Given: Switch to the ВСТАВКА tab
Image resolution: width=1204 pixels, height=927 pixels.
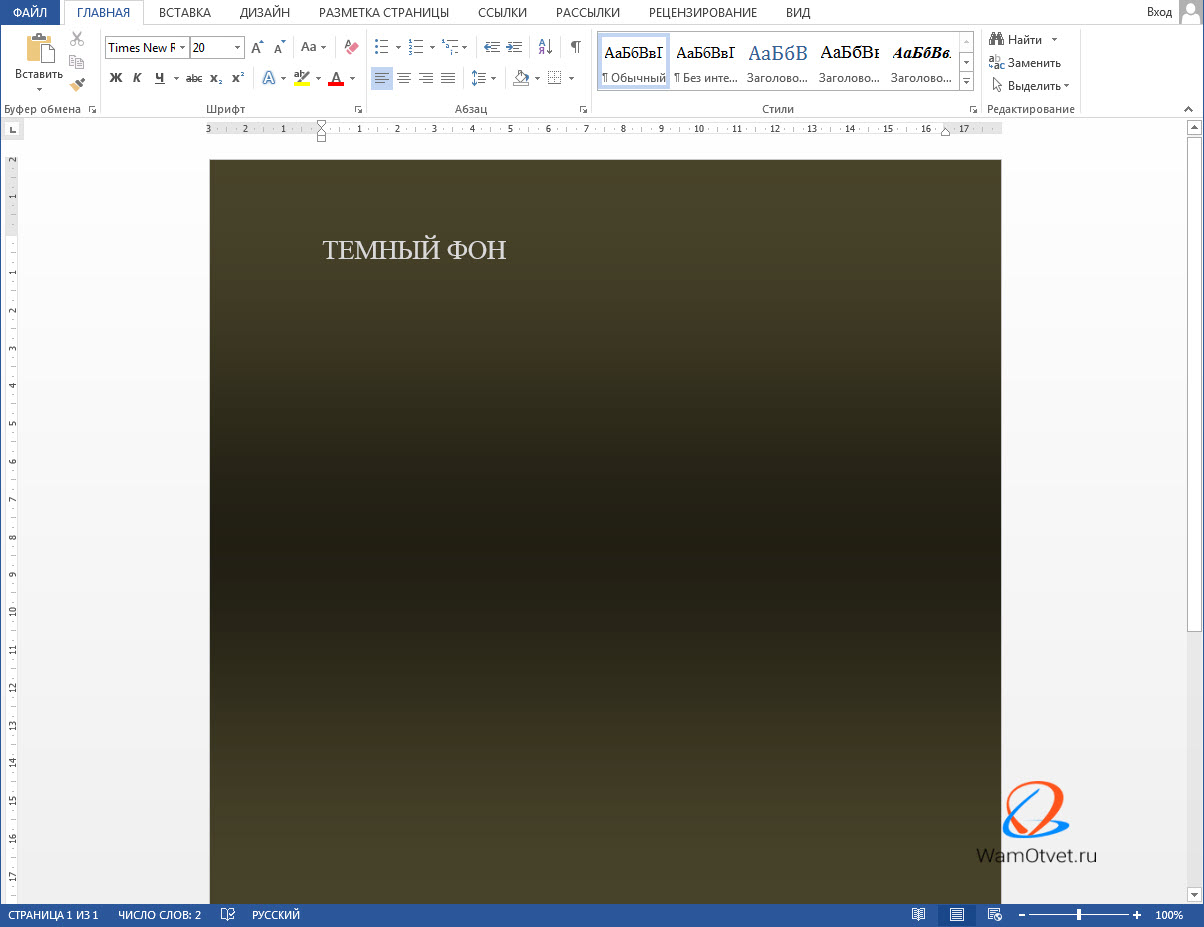Looking at the screenshot, I should (x=185, y=13).
